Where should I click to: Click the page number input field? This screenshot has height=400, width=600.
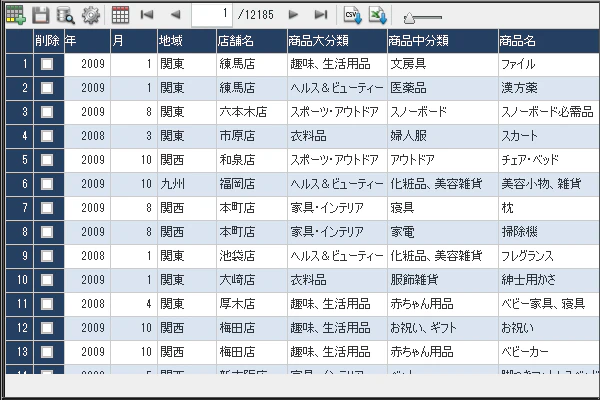[x=212, y=15]
